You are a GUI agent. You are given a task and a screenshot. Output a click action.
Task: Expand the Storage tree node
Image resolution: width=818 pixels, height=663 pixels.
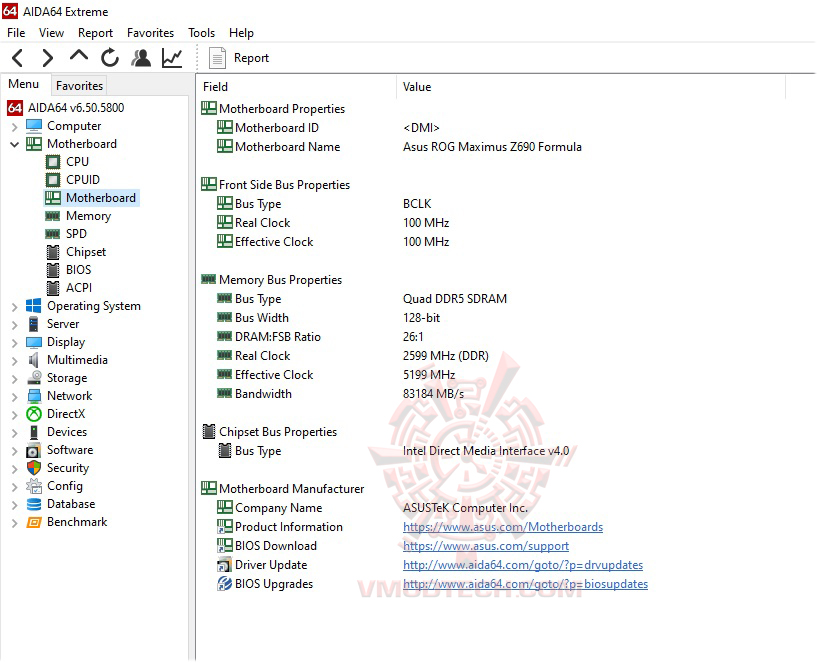pyautogui.click(x=15, y=379)
